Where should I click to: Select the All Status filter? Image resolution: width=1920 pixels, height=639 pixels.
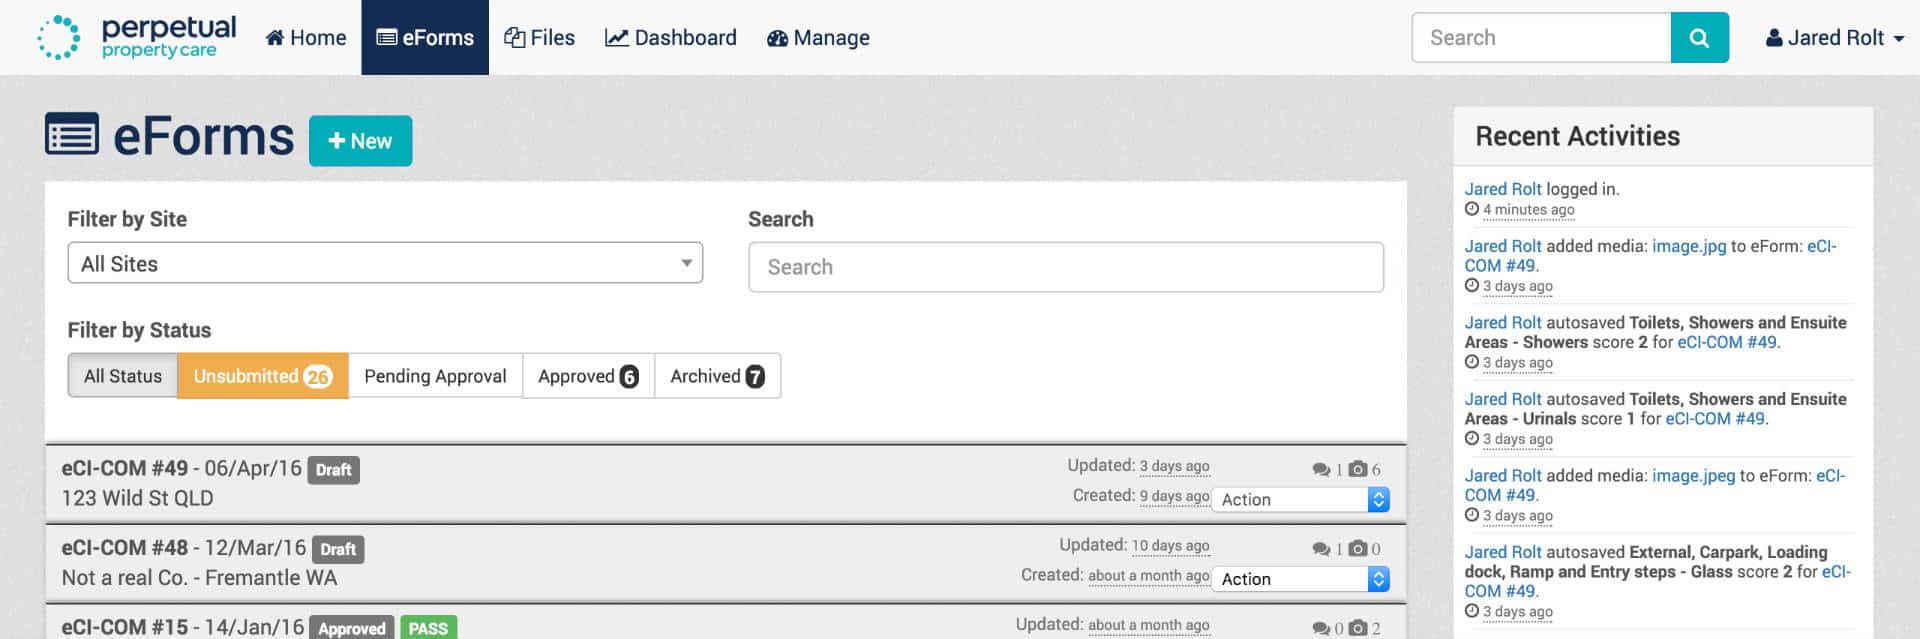[123, 376]
